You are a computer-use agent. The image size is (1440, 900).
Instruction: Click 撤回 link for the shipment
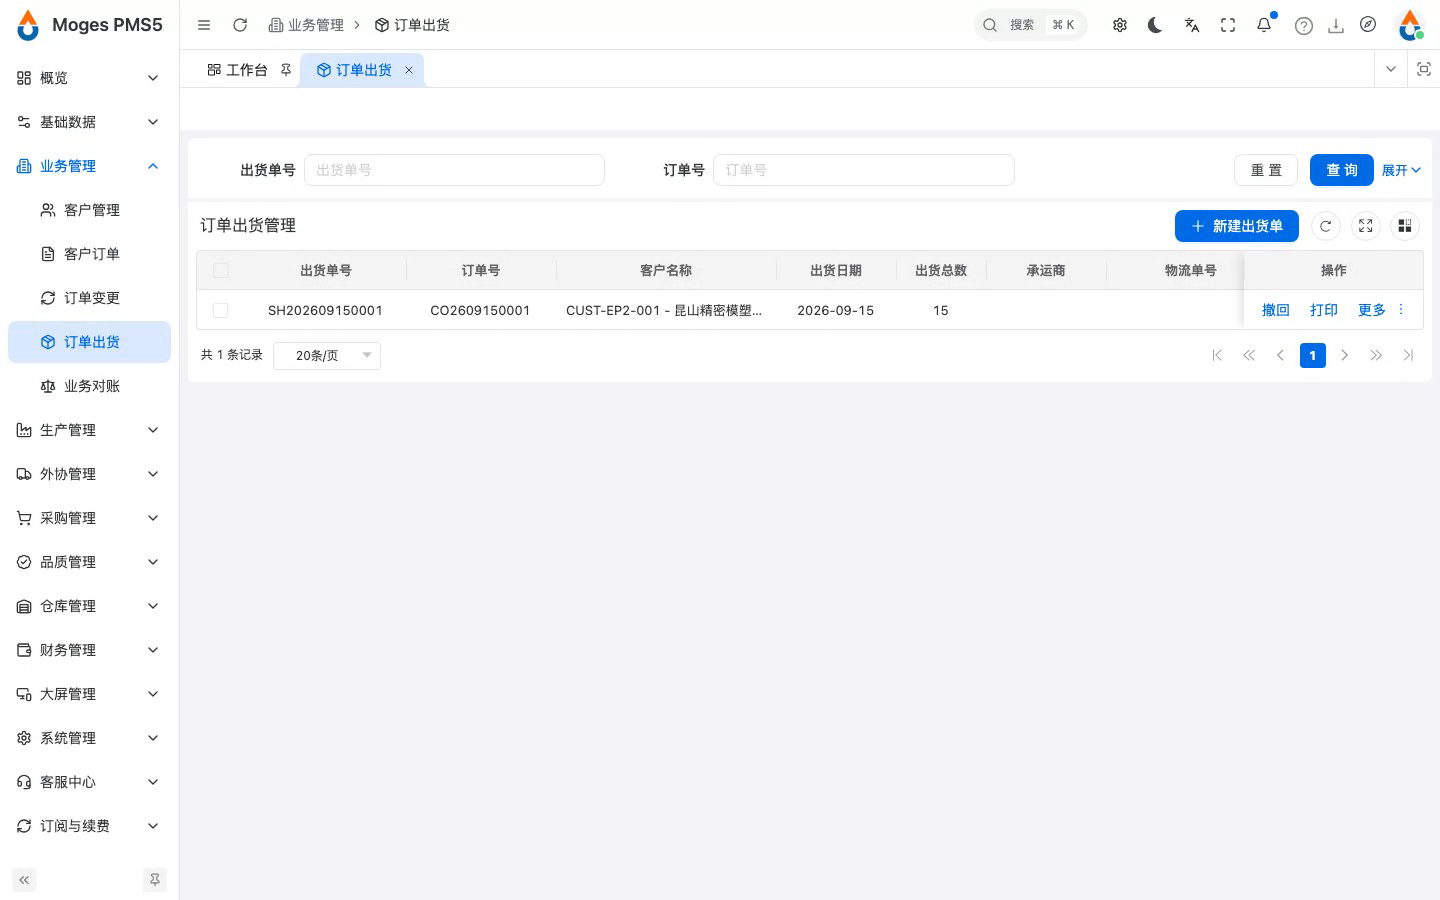[x=1276, y=310]
